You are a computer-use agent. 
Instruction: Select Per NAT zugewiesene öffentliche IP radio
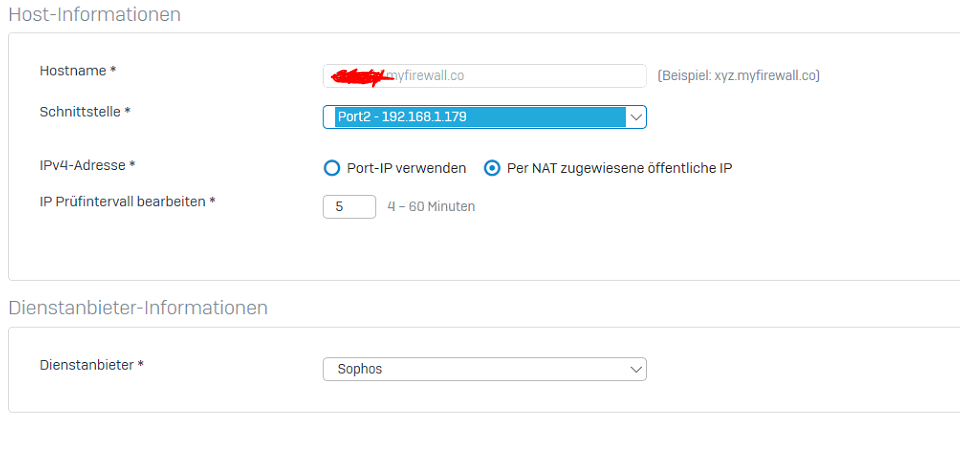coord(492,168)
